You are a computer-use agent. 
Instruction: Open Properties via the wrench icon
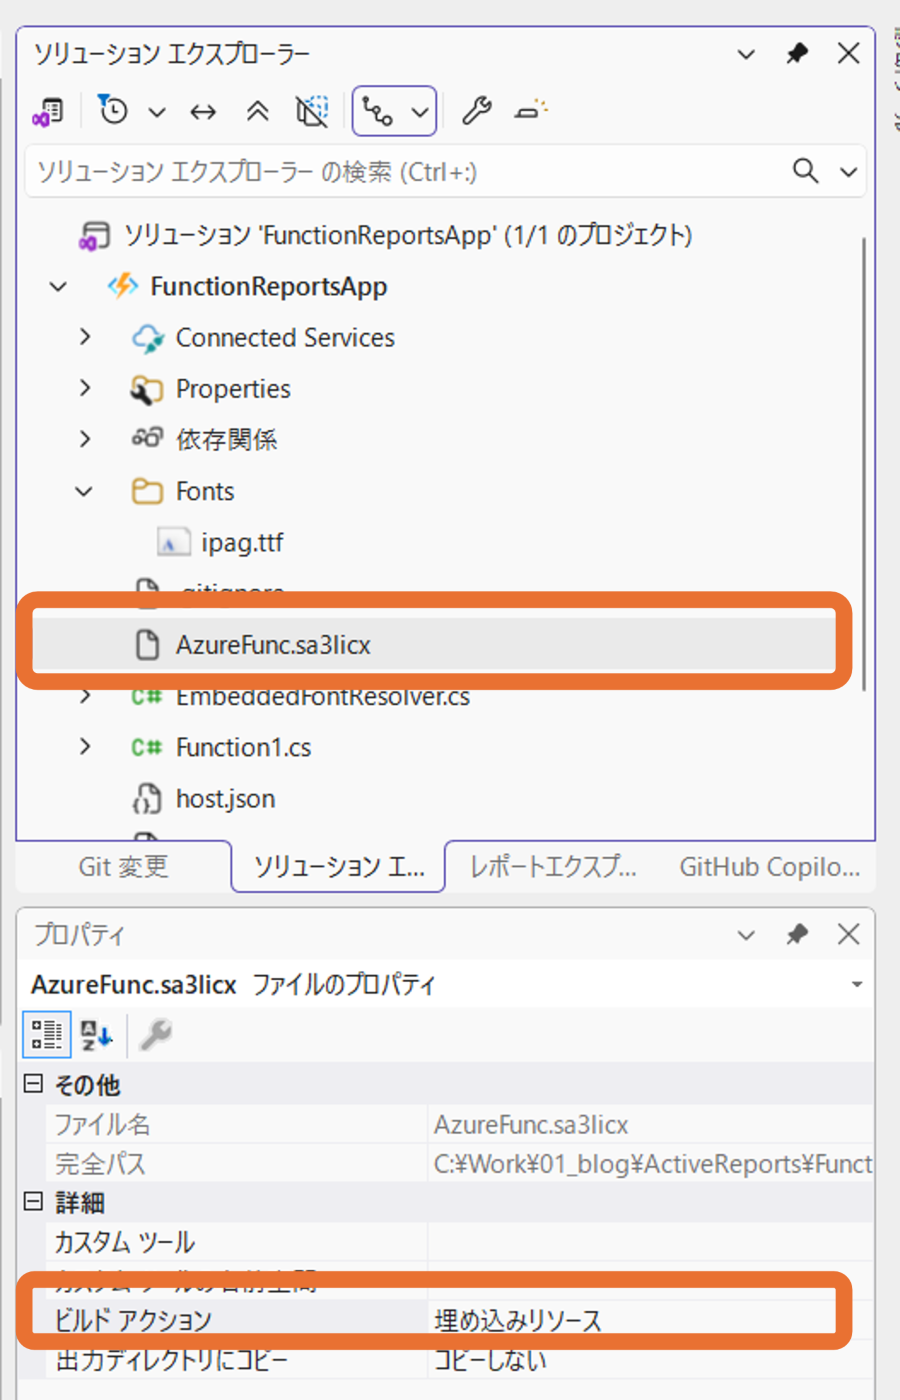coord(476,111)
